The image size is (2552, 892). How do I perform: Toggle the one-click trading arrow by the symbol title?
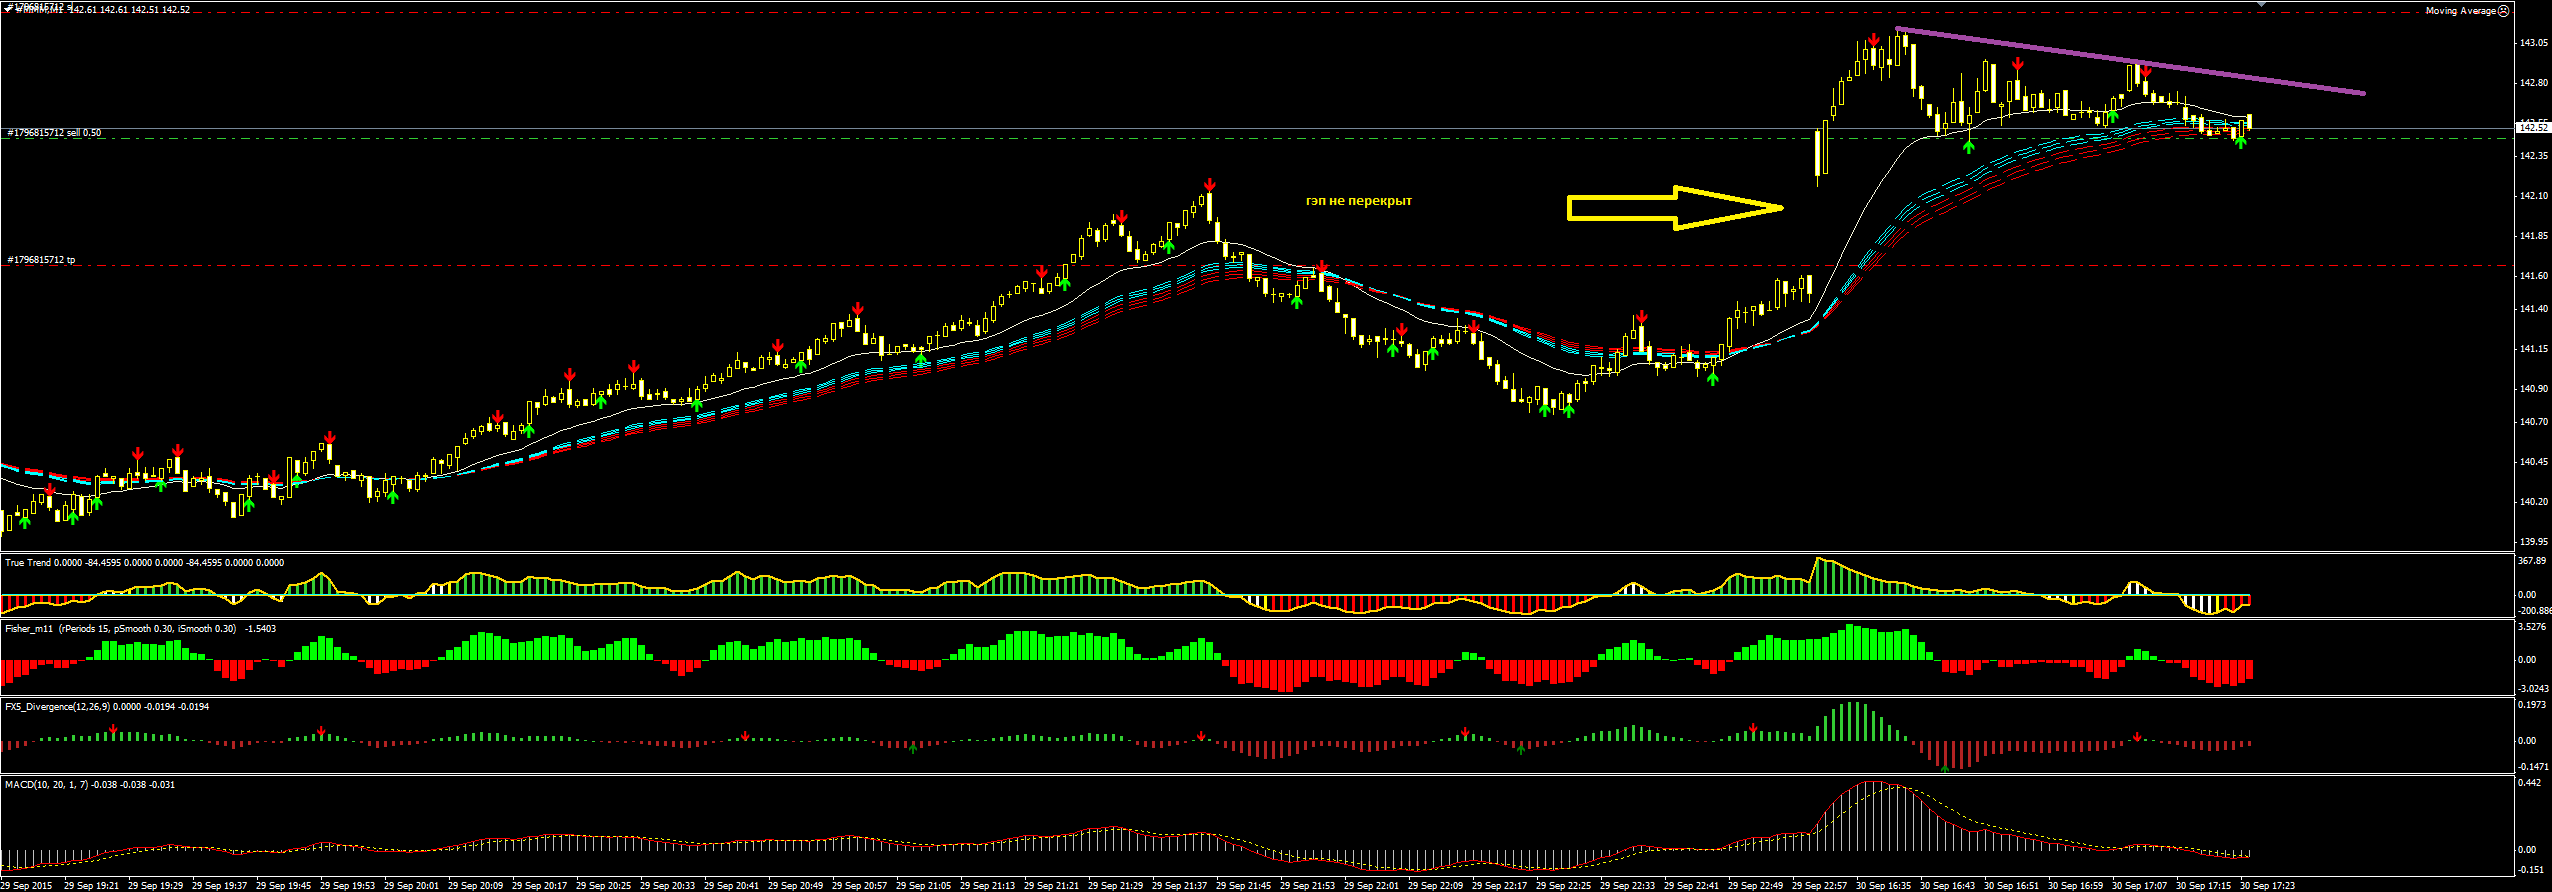tap(6, 9)
